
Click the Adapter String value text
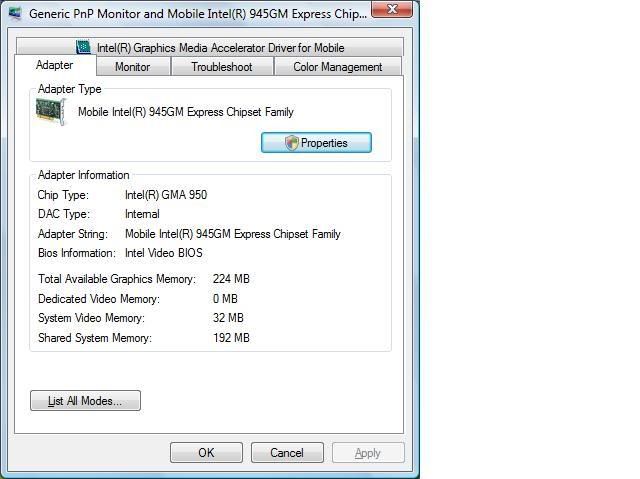(233, 234)
